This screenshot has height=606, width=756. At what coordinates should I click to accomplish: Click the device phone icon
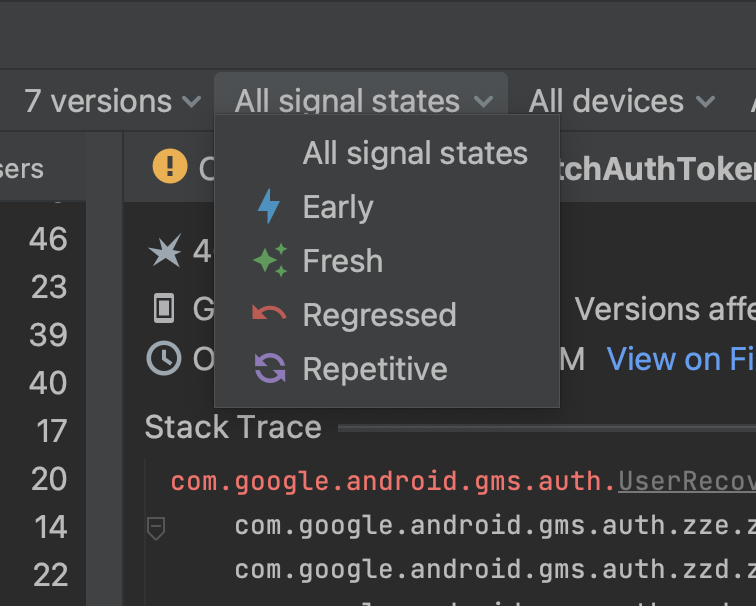click(x=164, y=308)
